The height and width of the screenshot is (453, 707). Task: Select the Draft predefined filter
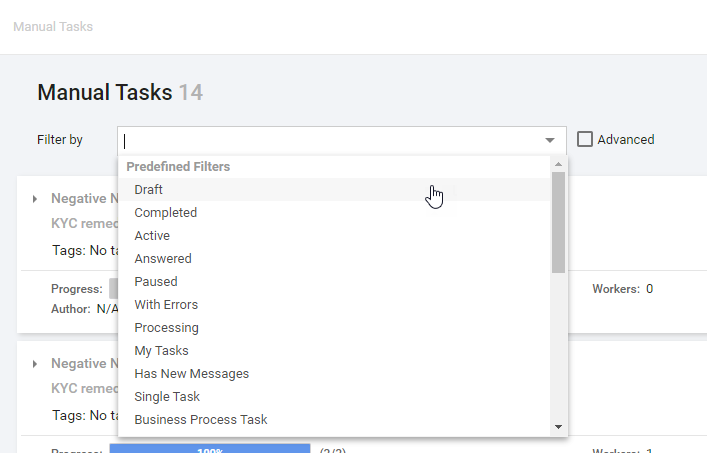tap(334, 190)
